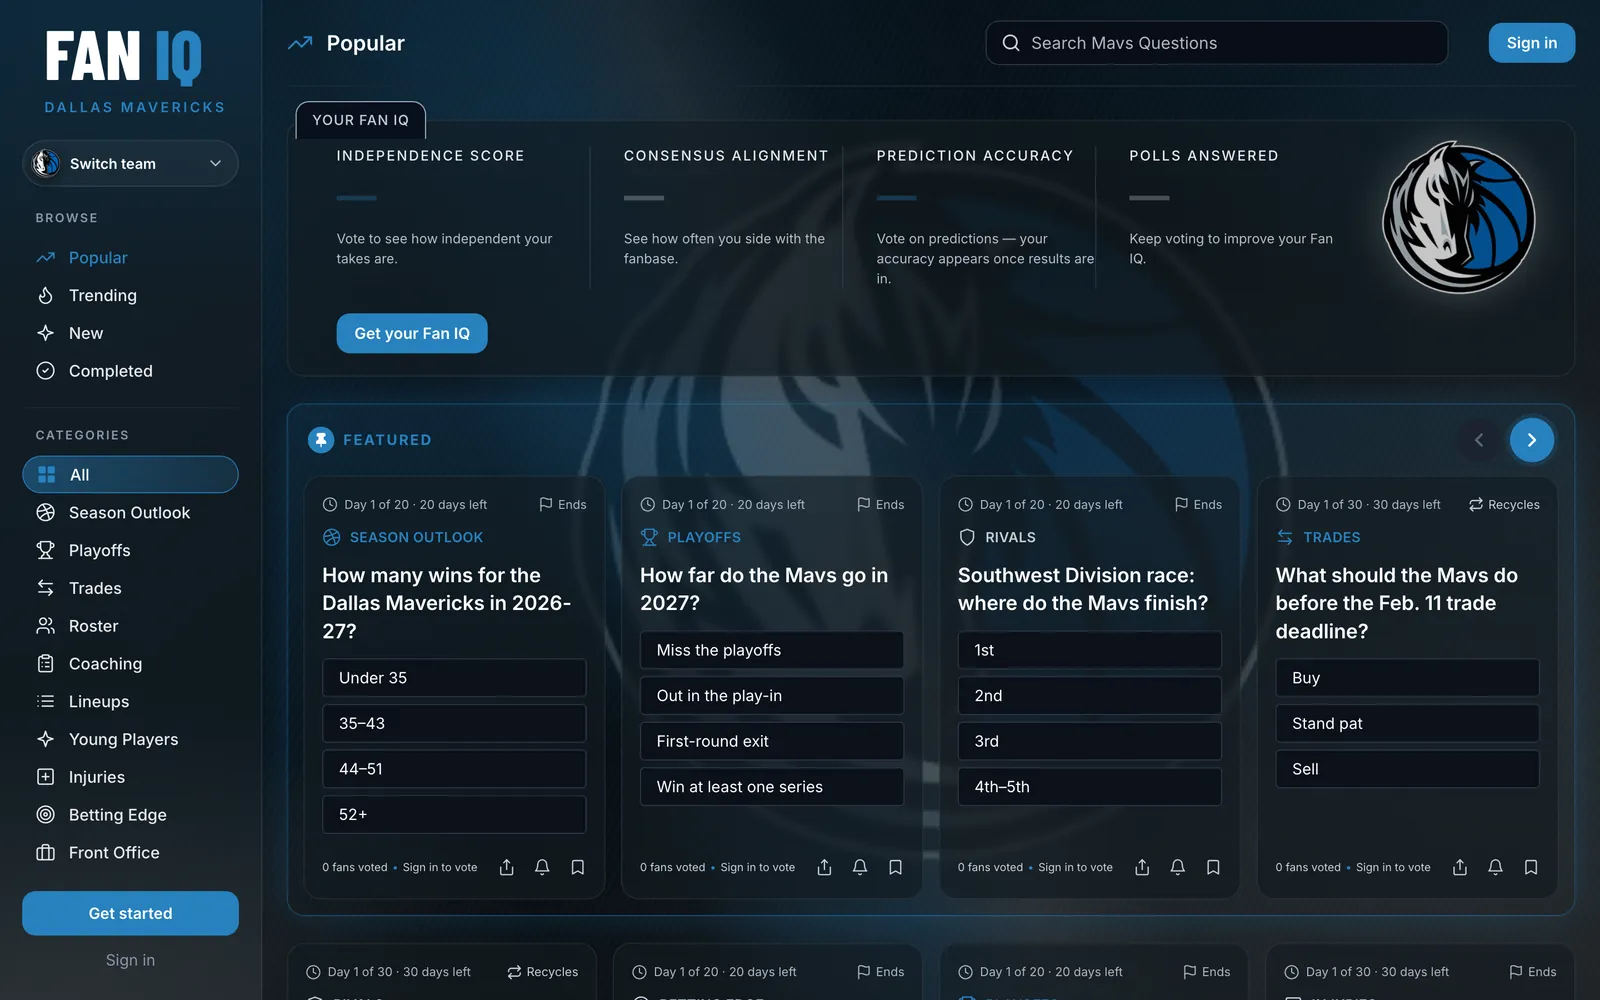Share the Dallas Mavericks wins poll
Image resolution: width=1600 pixels, height=1000 pixels.
[x=507, y=867]
